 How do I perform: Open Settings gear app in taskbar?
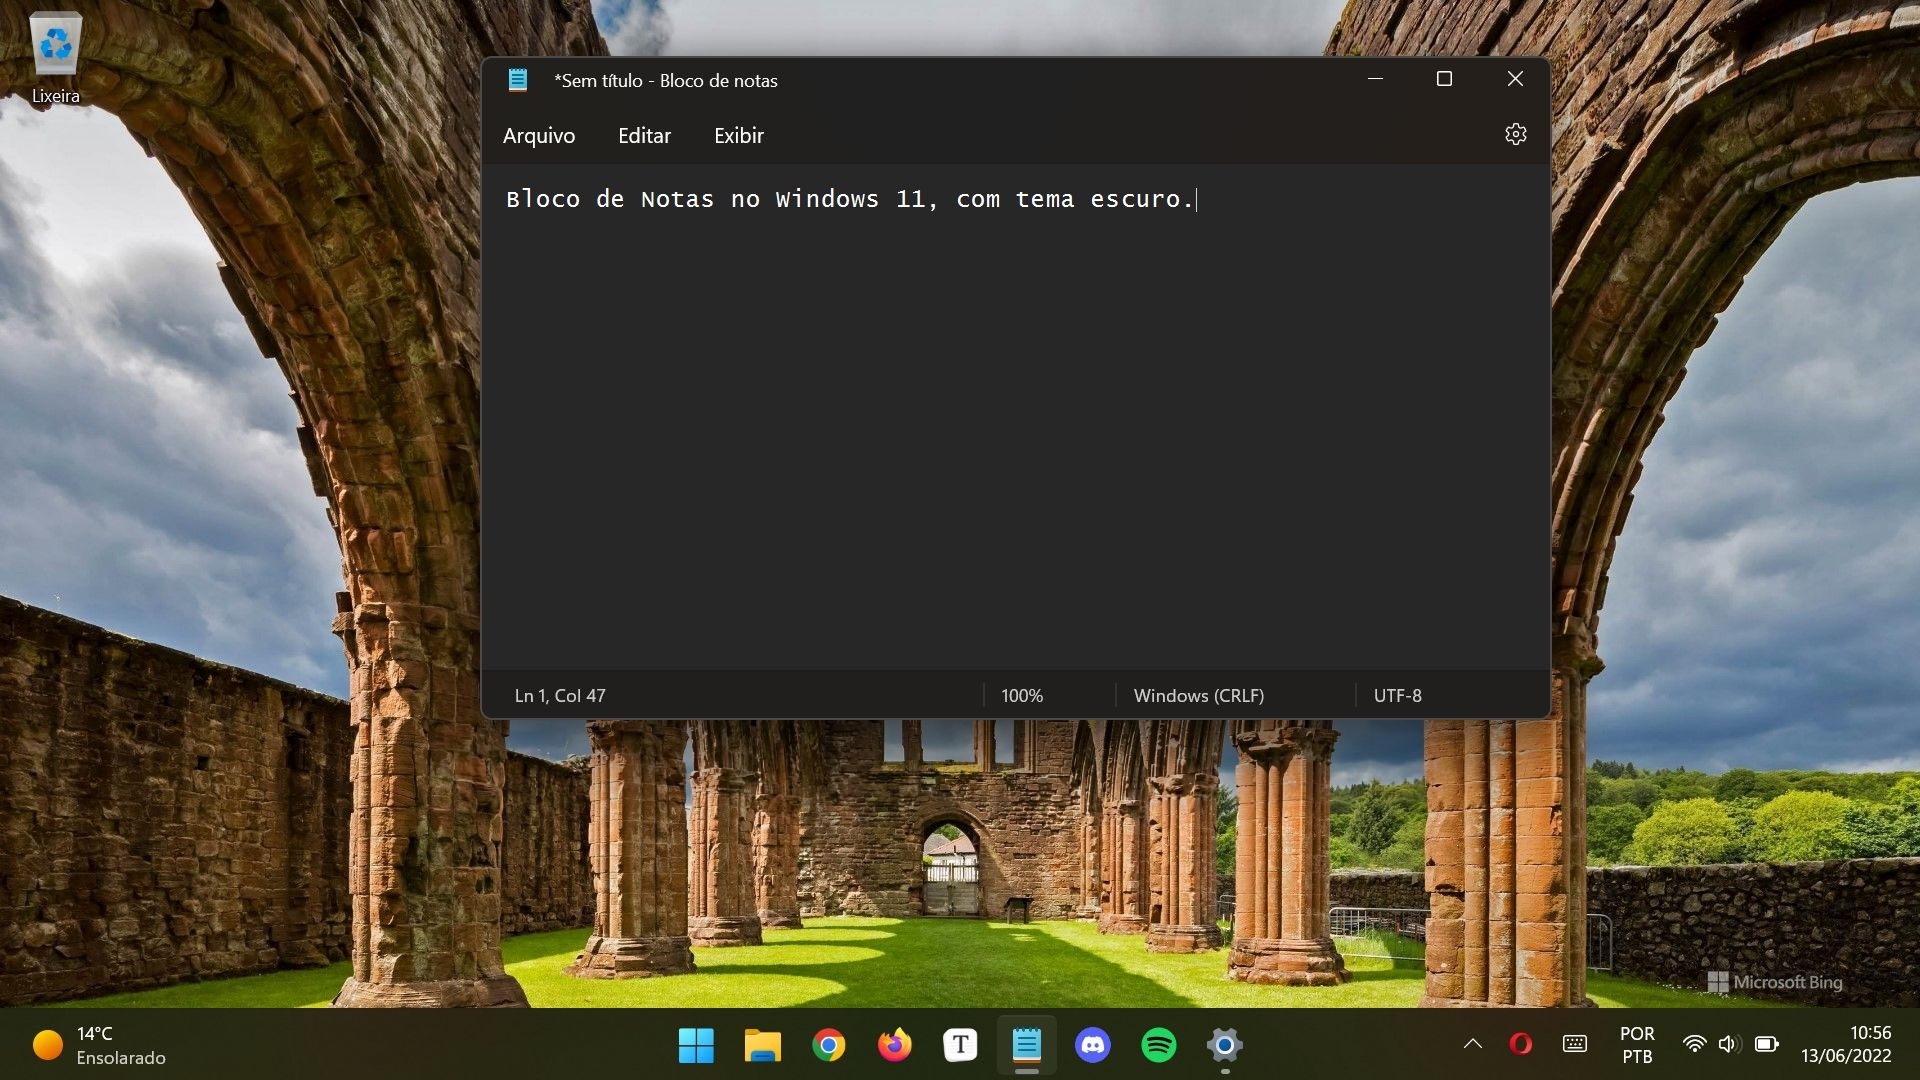pos(1224,1045)
